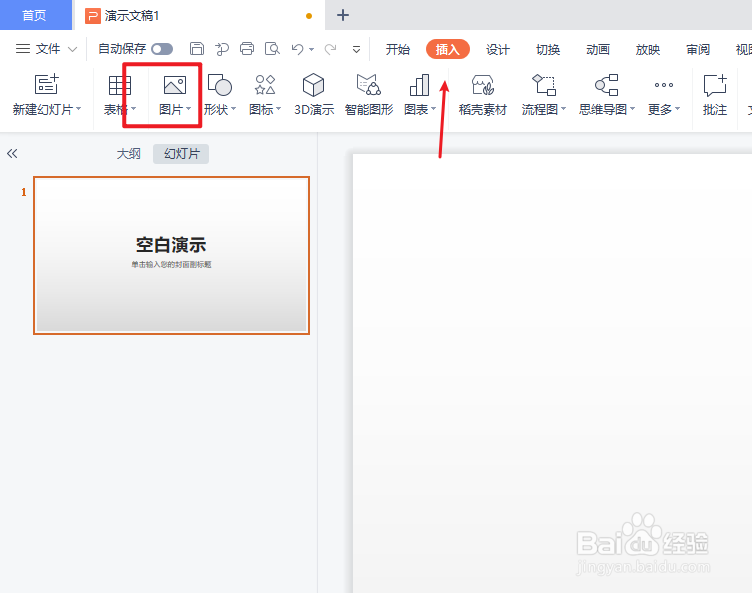This screenshot has width=752, height=593.
Task: Open the Transitions (切换) tab
Action: click(548, 49)
